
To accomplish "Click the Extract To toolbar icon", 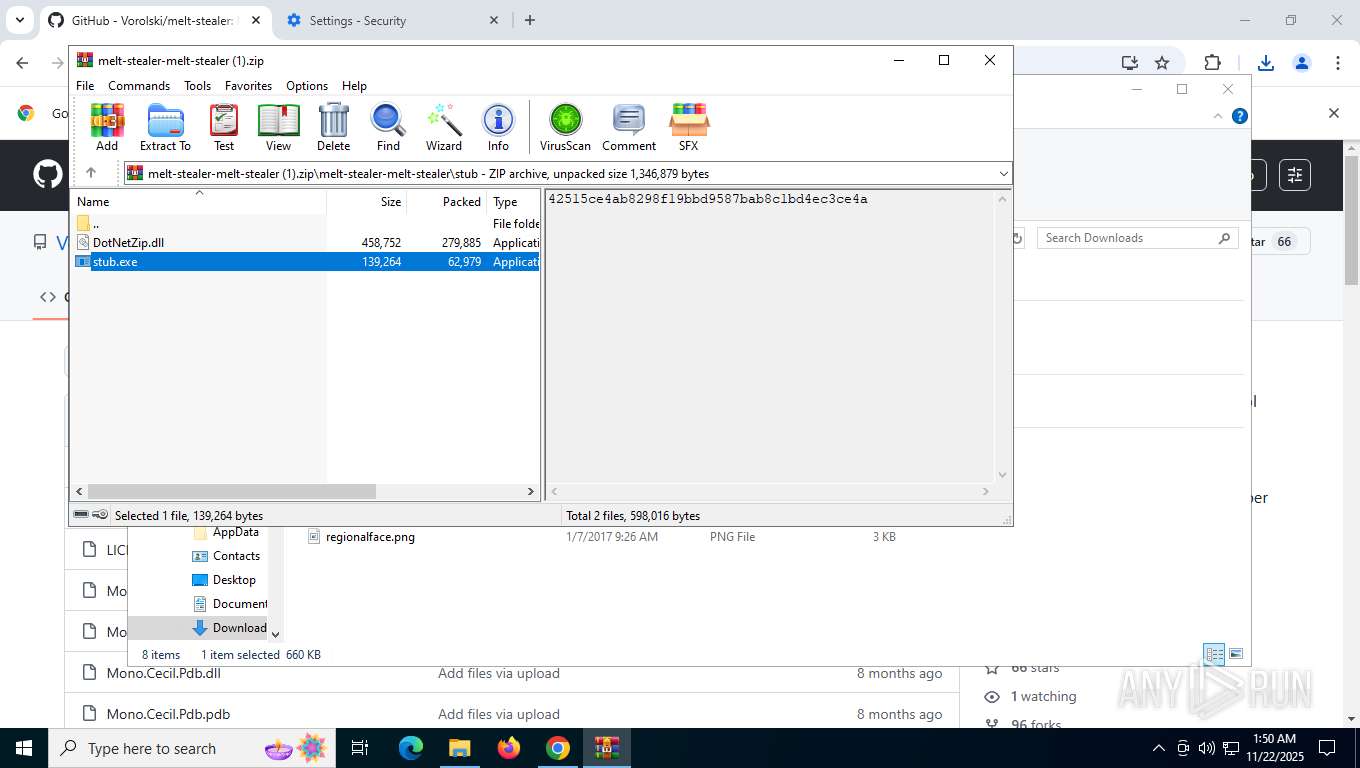I will pyautogui.click(x=165, y=127).
